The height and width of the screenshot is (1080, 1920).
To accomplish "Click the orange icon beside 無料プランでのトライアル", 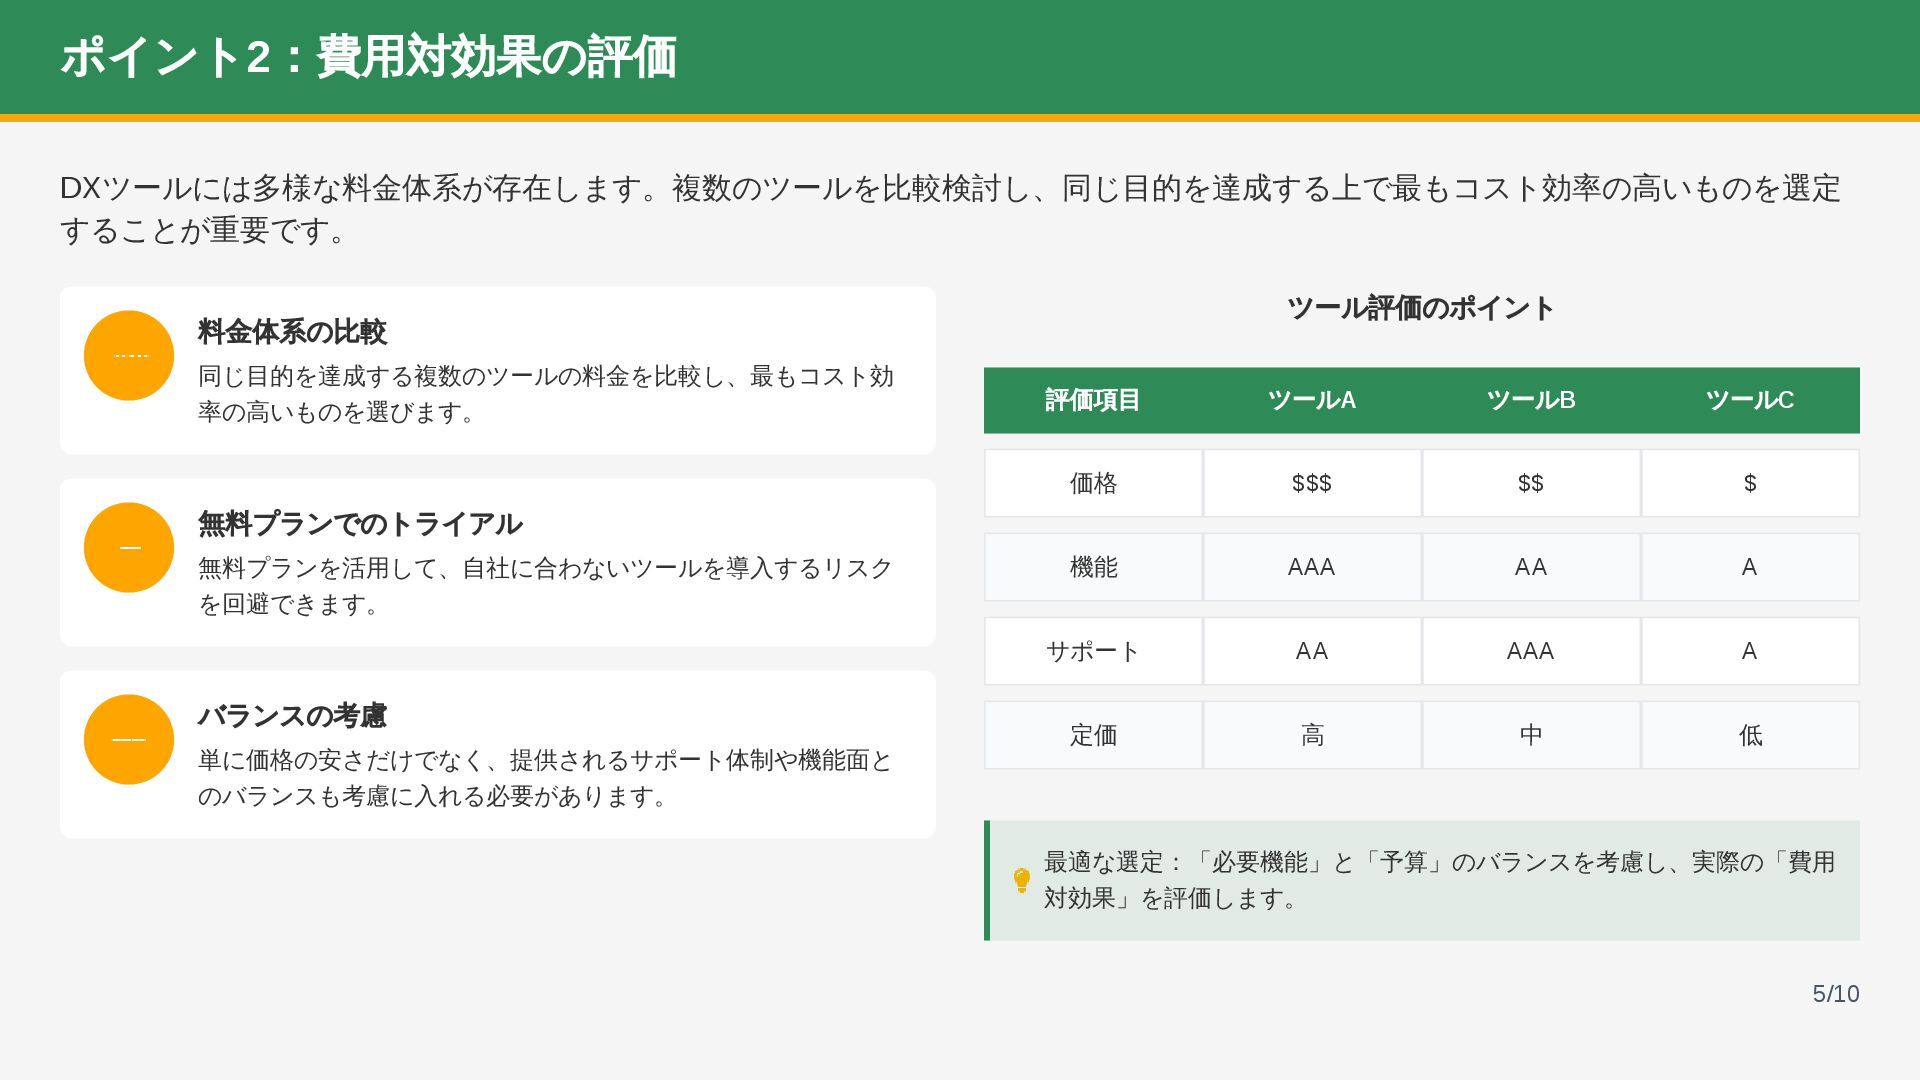I will coord(129,548).
